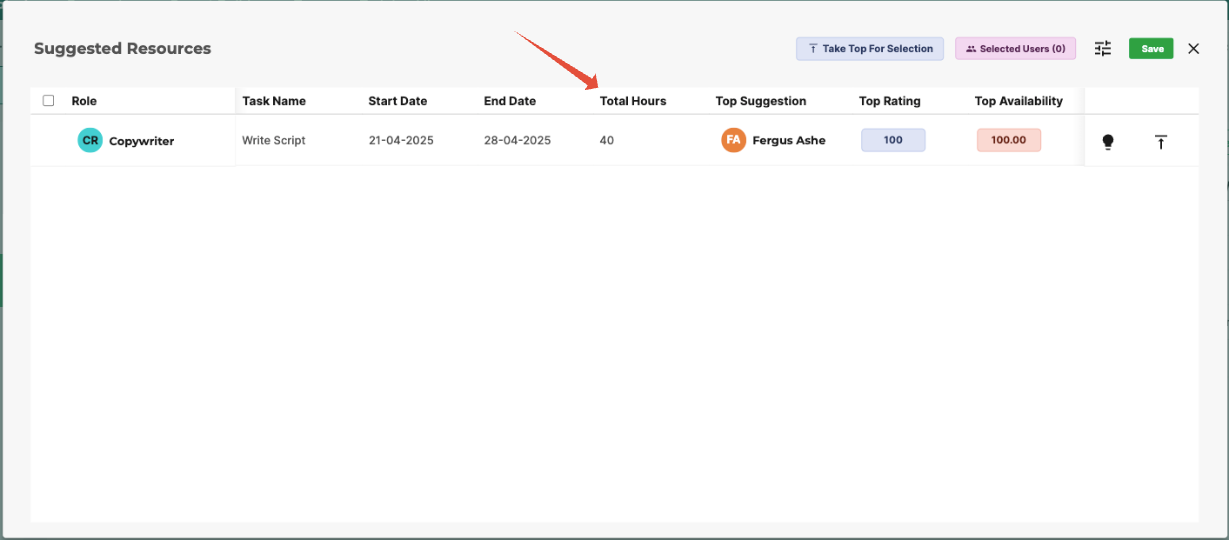This screenshot has width=1229, height=540.
Task: Select the Copywriter role name
Action: point(141,141)
